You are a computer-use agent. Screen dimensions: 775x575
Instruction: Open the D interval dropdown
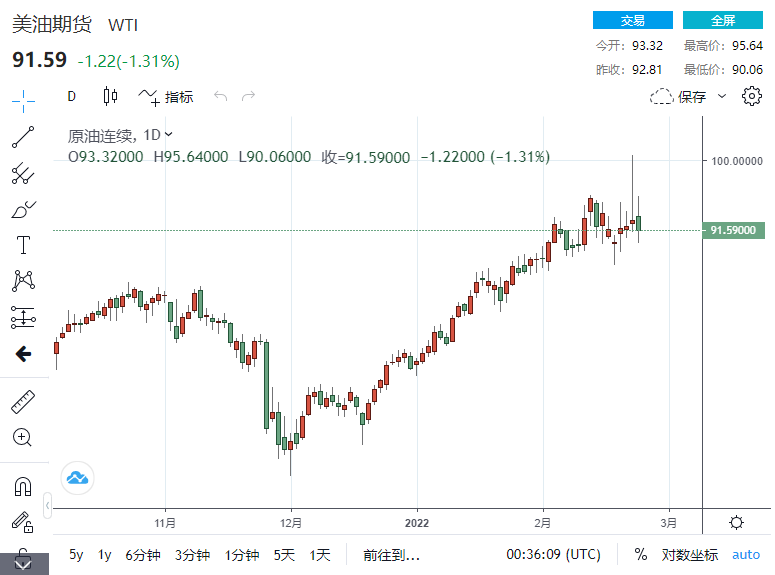tap(71, 97)
